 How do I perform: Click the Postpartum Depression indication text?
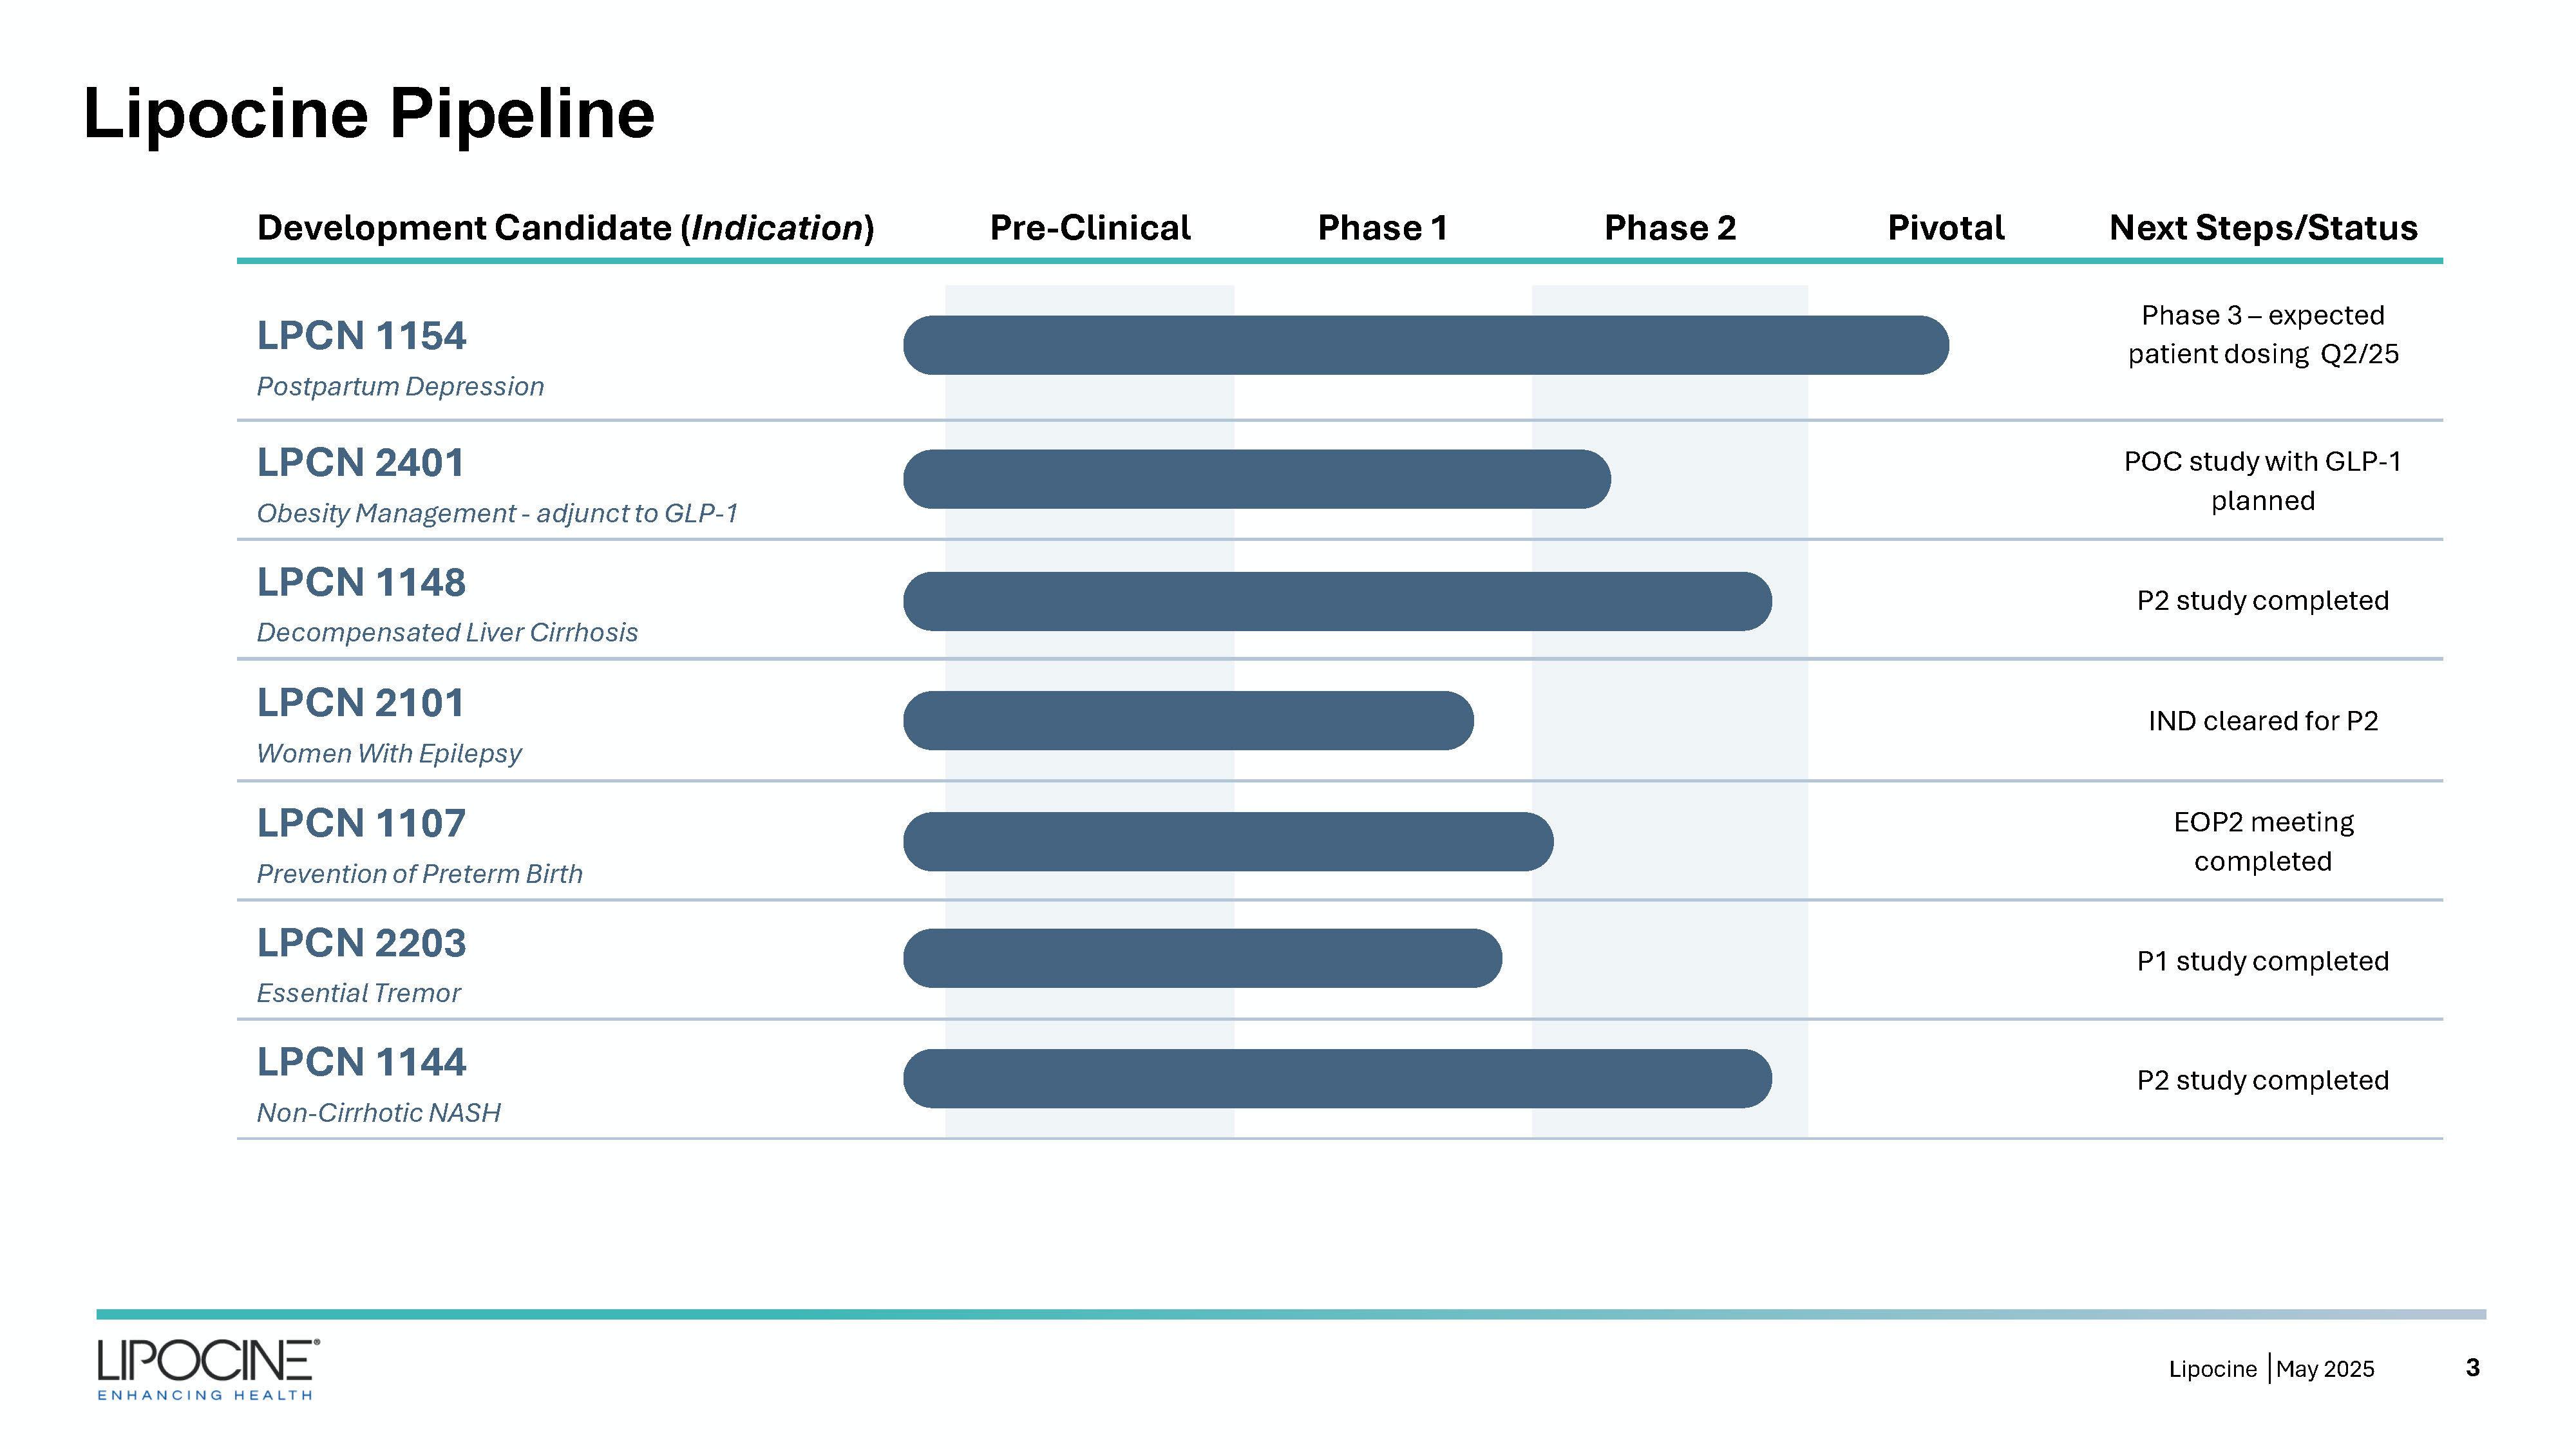click(400, 386)
